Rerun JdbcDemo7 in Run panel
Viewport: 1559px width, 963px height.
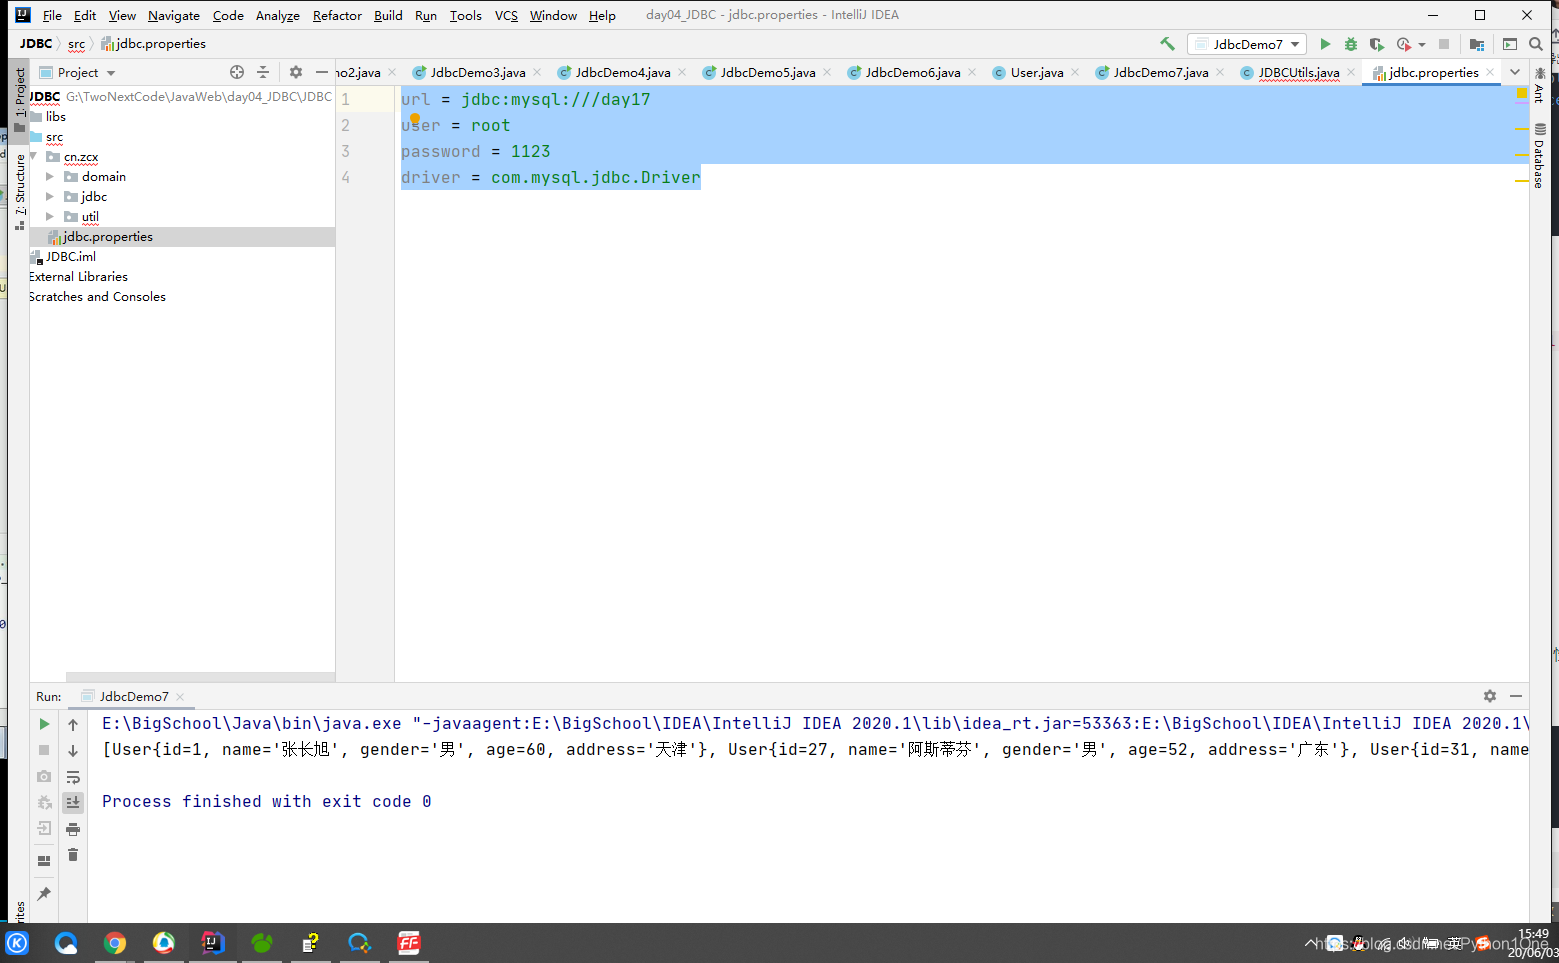pyautogui.click(x=44, y=724)
